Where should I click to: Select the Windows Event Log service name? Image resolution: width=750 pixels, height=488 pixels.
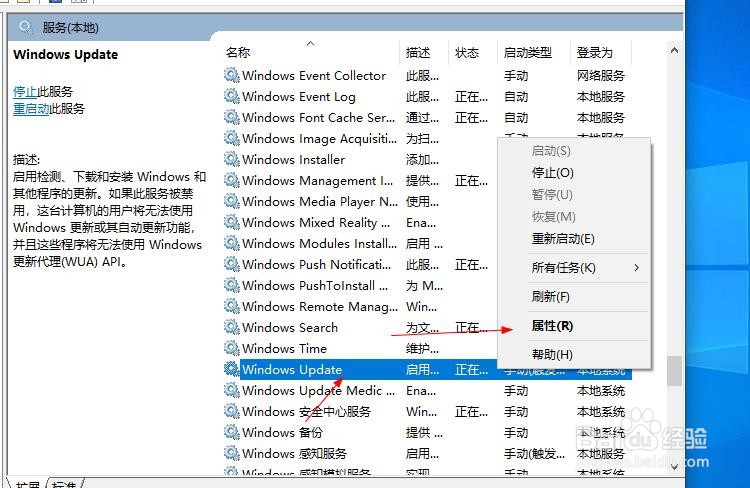click(298, 97)
